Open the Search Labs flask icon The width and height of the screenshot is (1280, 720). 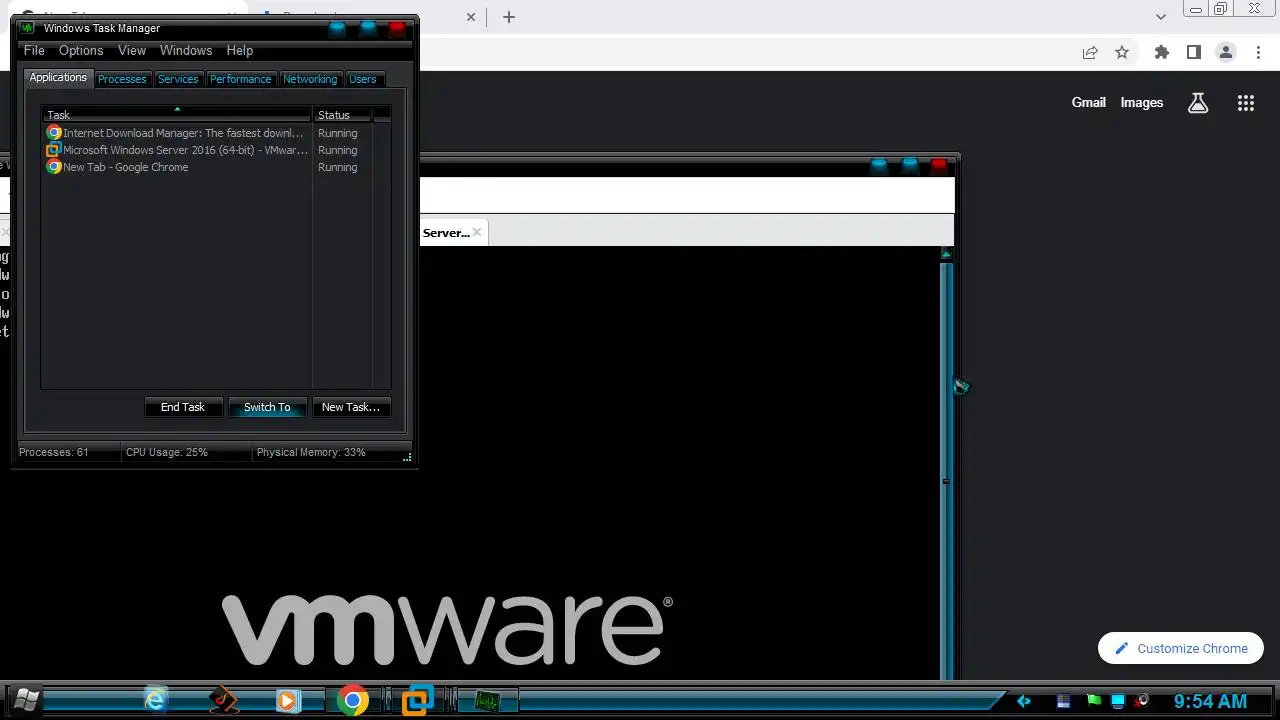click(1197, 102)
